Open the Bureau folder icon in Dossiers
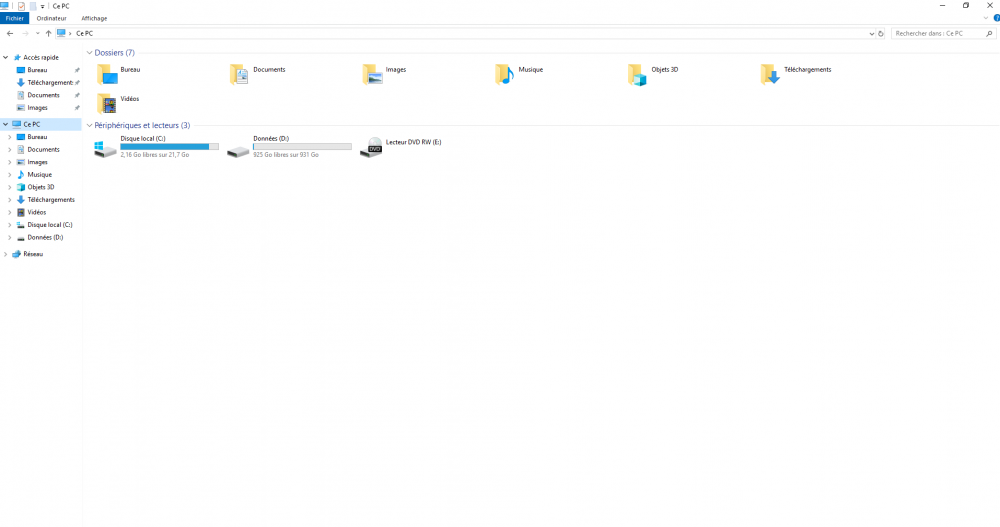 click(x=107, y=75)
